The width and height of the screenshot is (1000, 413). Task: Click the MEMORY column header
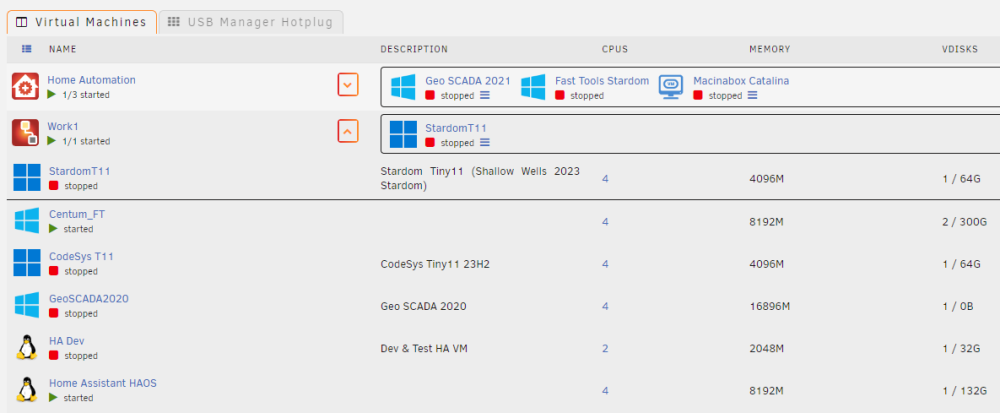(770, 49)
